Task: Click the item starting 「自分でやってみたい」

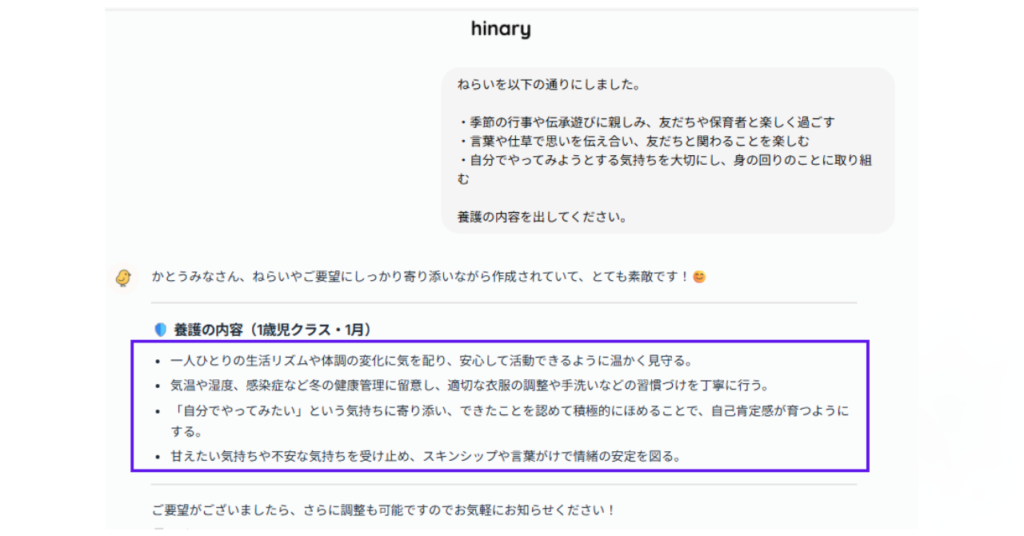Action: click(x=509, y=420)
